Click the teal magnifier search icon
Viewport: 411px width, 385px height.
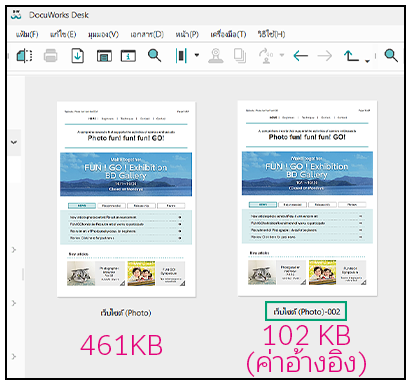[x=154, y=55]
